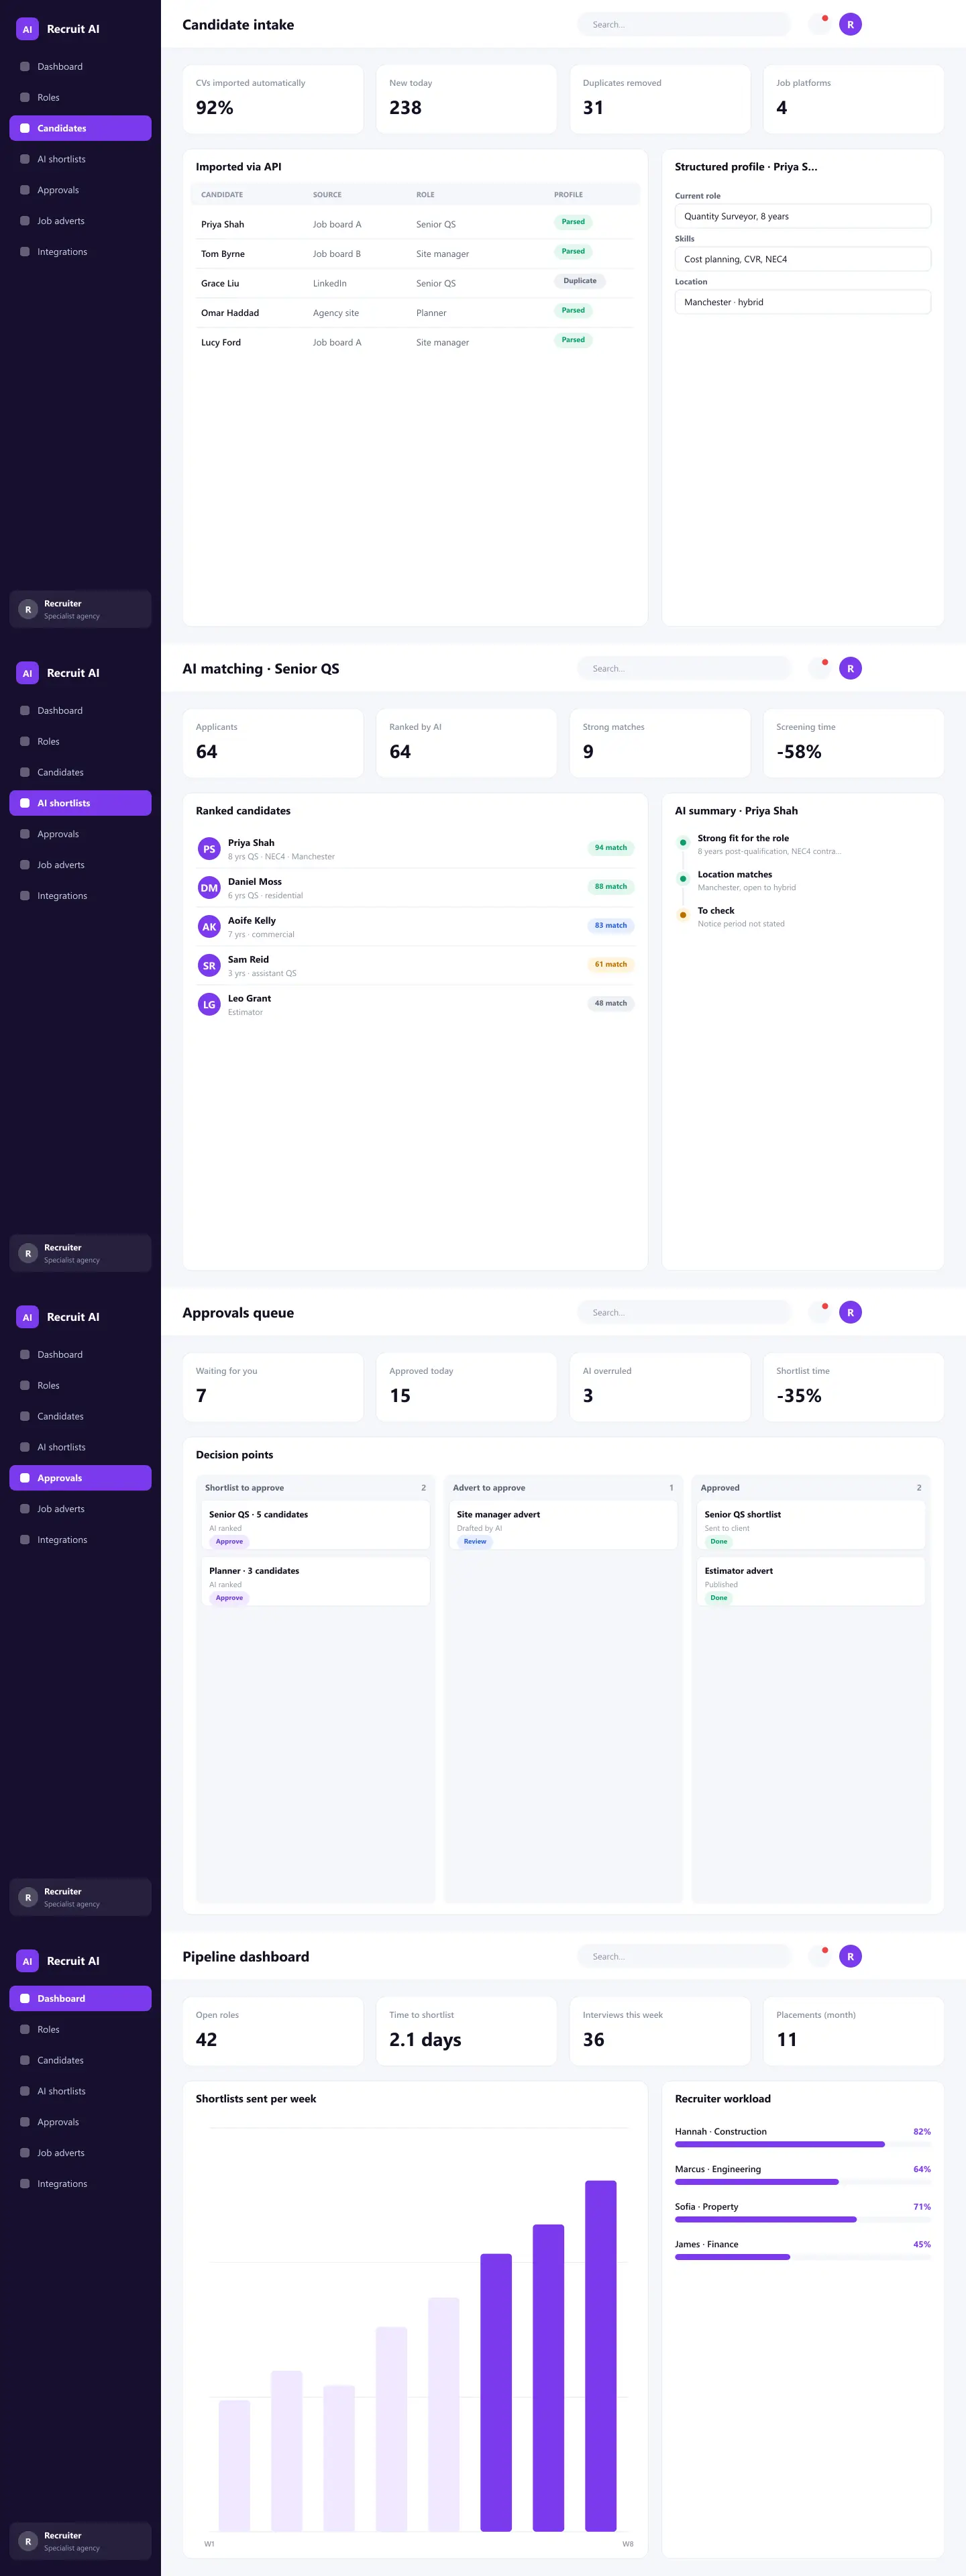Click R user avatar in Approvals queue header
Image resolution: width=966 pixels, height=2576 pixels.
850,1312
